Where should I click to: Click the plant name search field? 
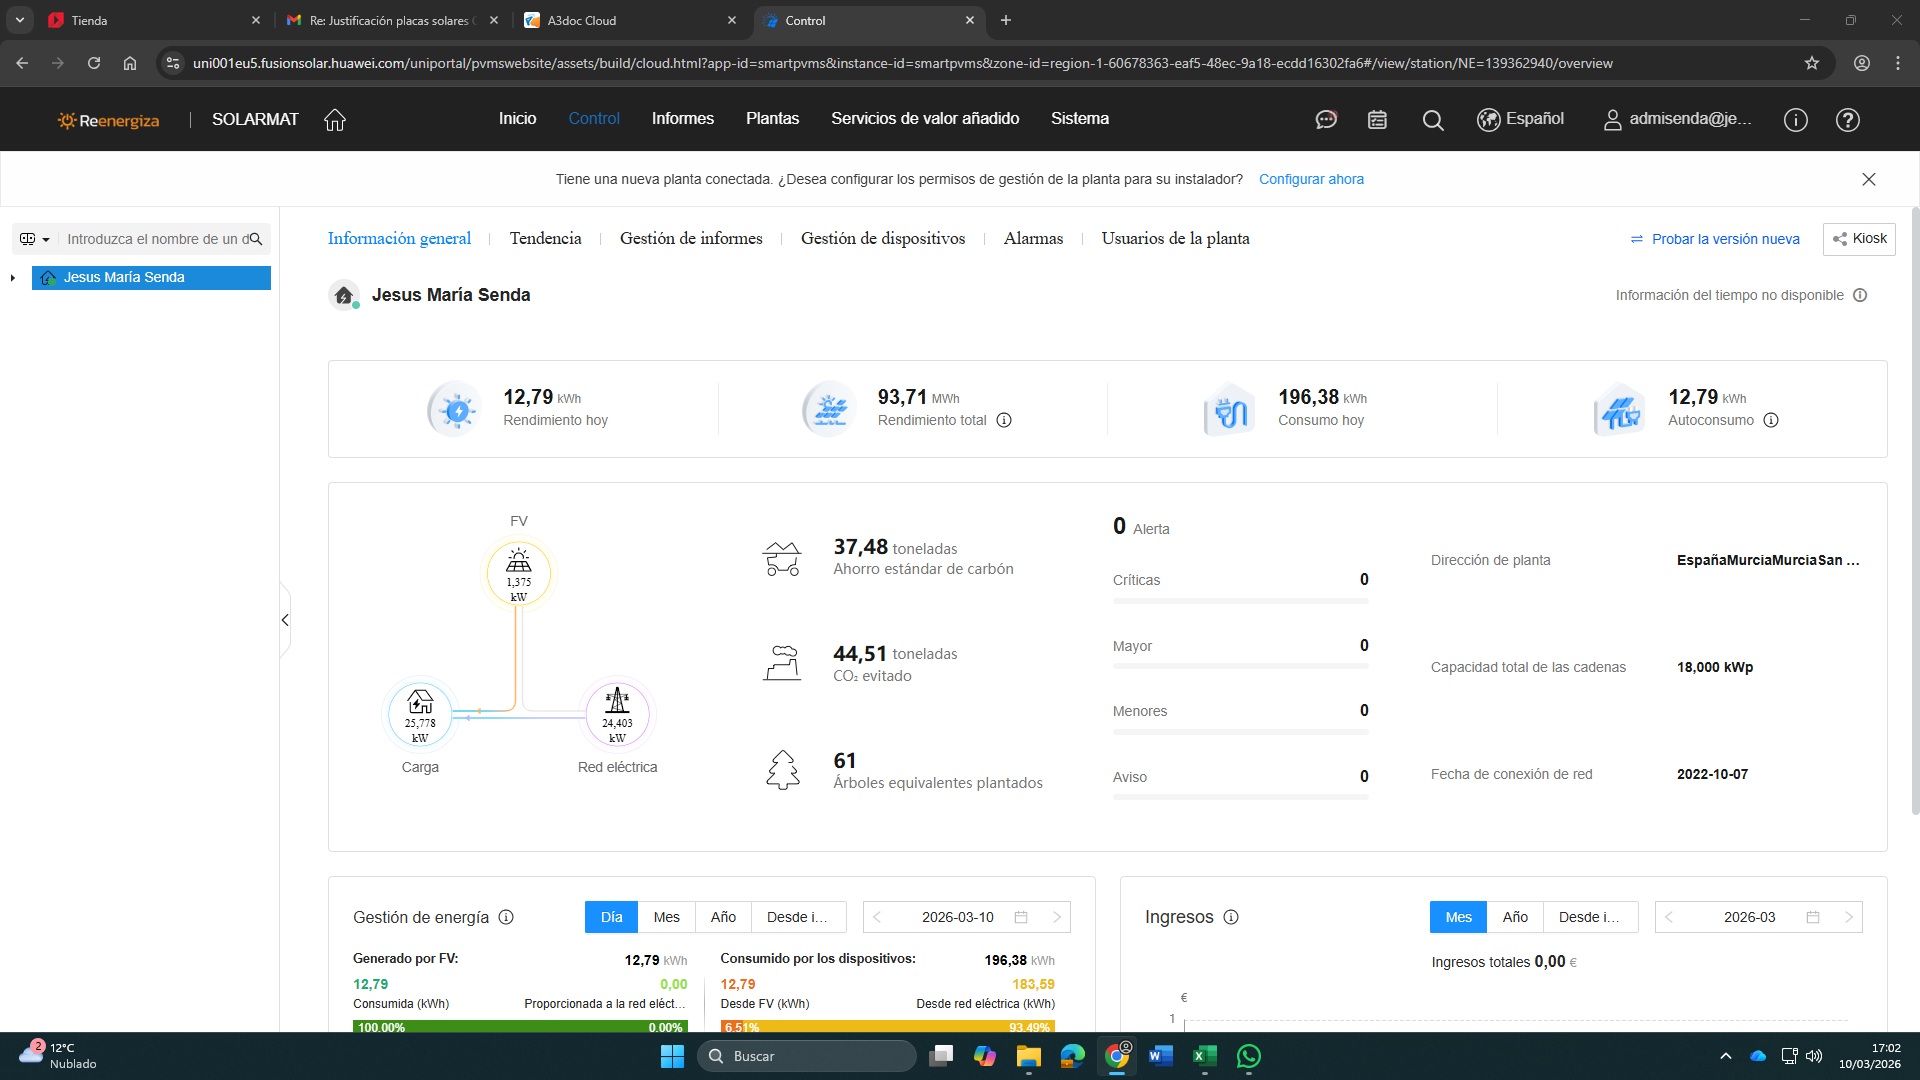(x=155, y=239)
